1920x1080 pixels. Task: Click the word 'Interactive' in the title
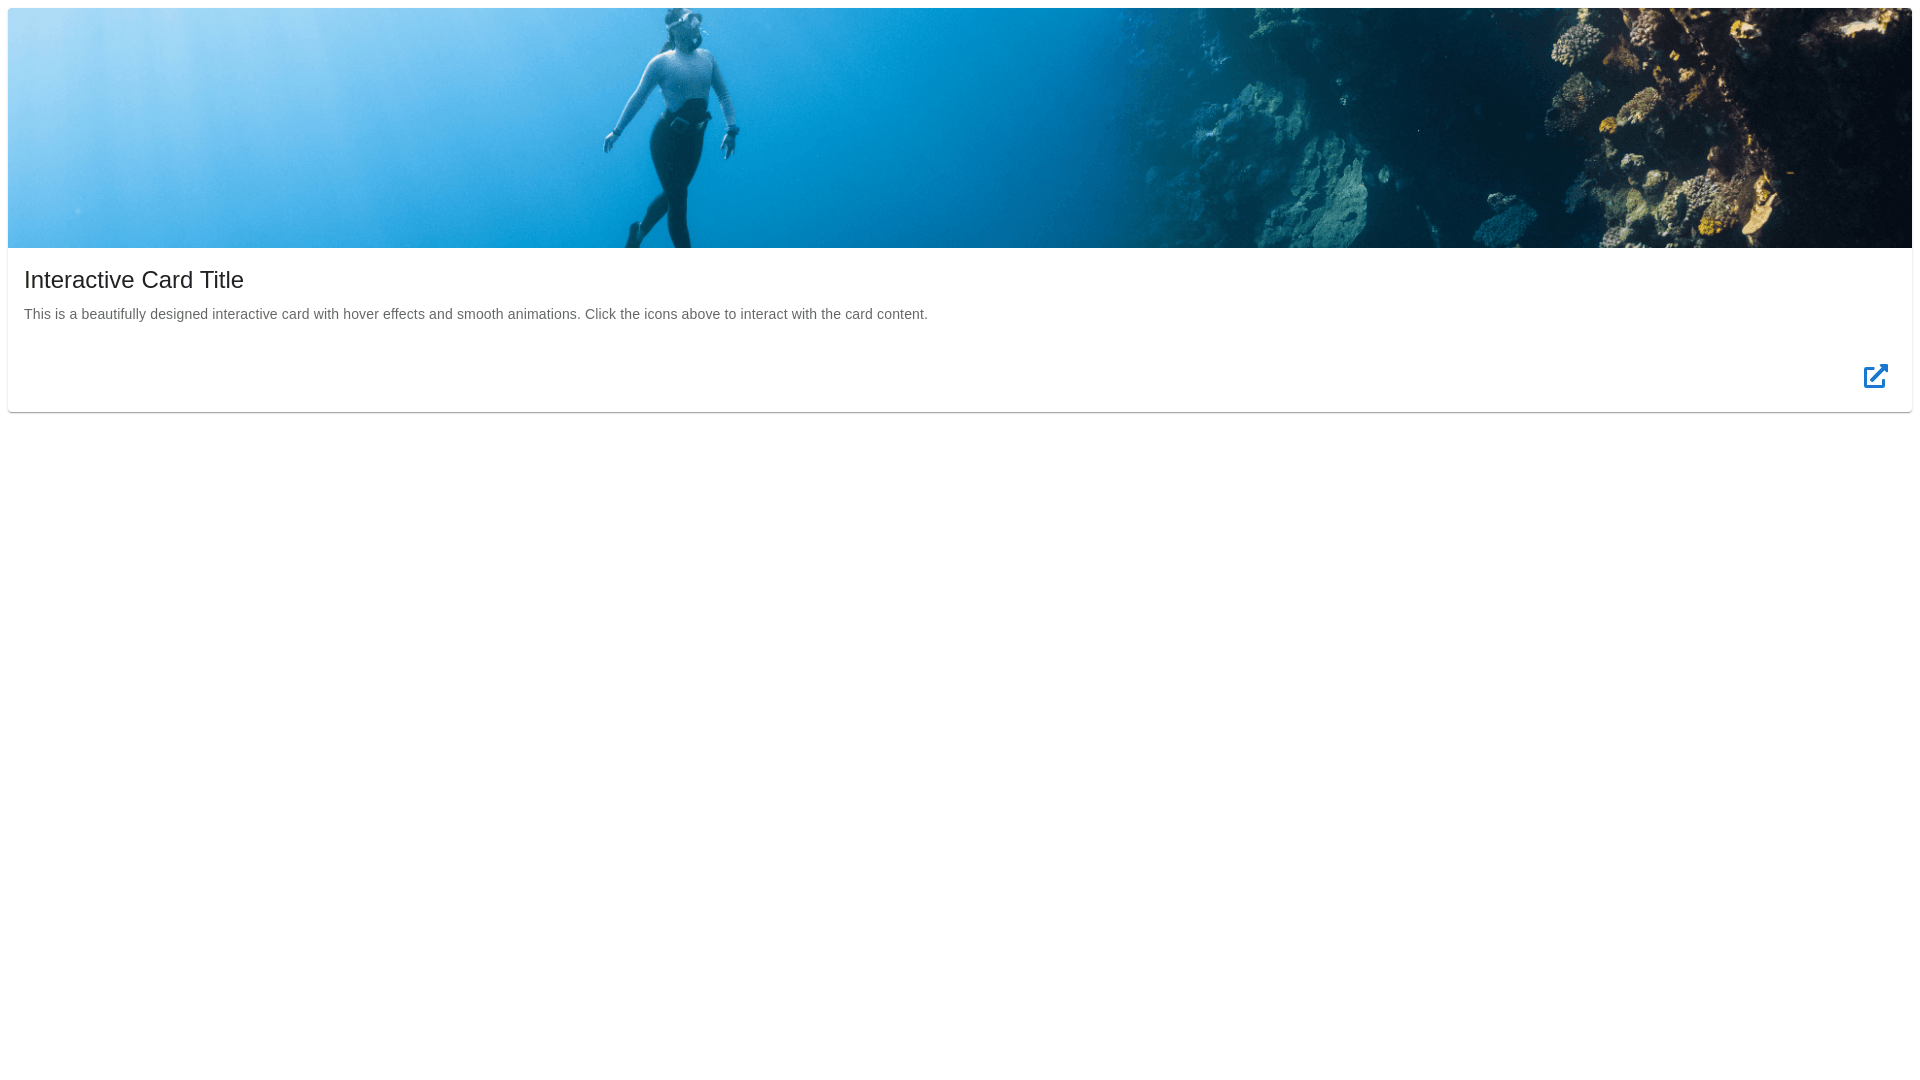coord(79,280)
